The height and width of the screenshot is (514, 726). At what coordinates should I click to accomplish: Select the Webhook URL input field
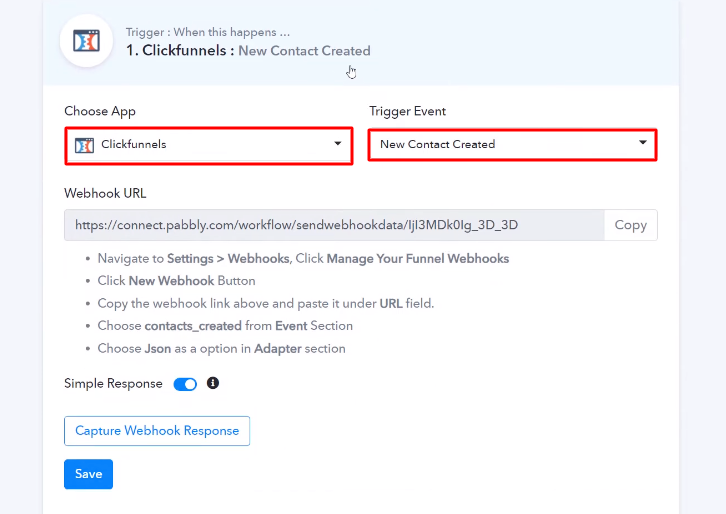click(334, 225)
